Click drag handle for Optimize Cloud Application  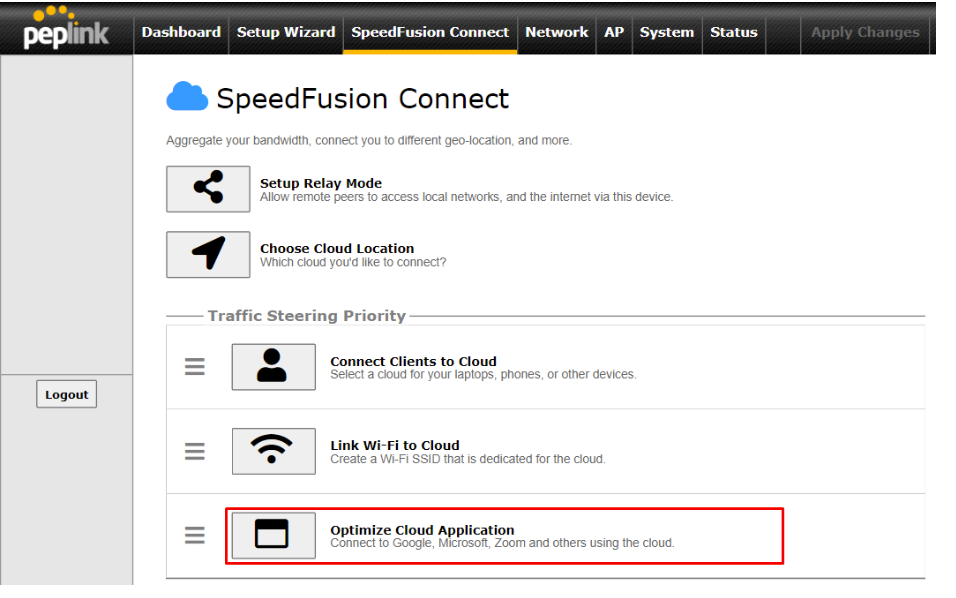click(x=194, y=535)
